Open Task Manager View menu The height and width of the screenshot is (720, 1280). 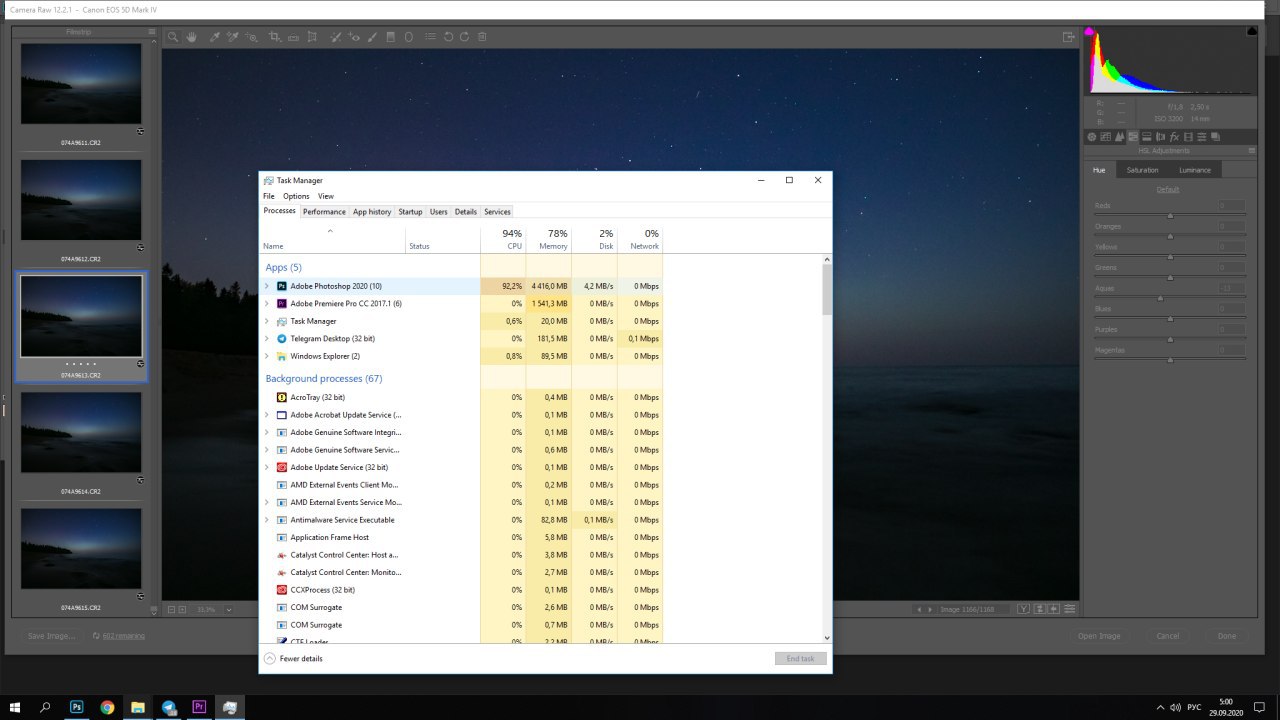tap(326, 196)
